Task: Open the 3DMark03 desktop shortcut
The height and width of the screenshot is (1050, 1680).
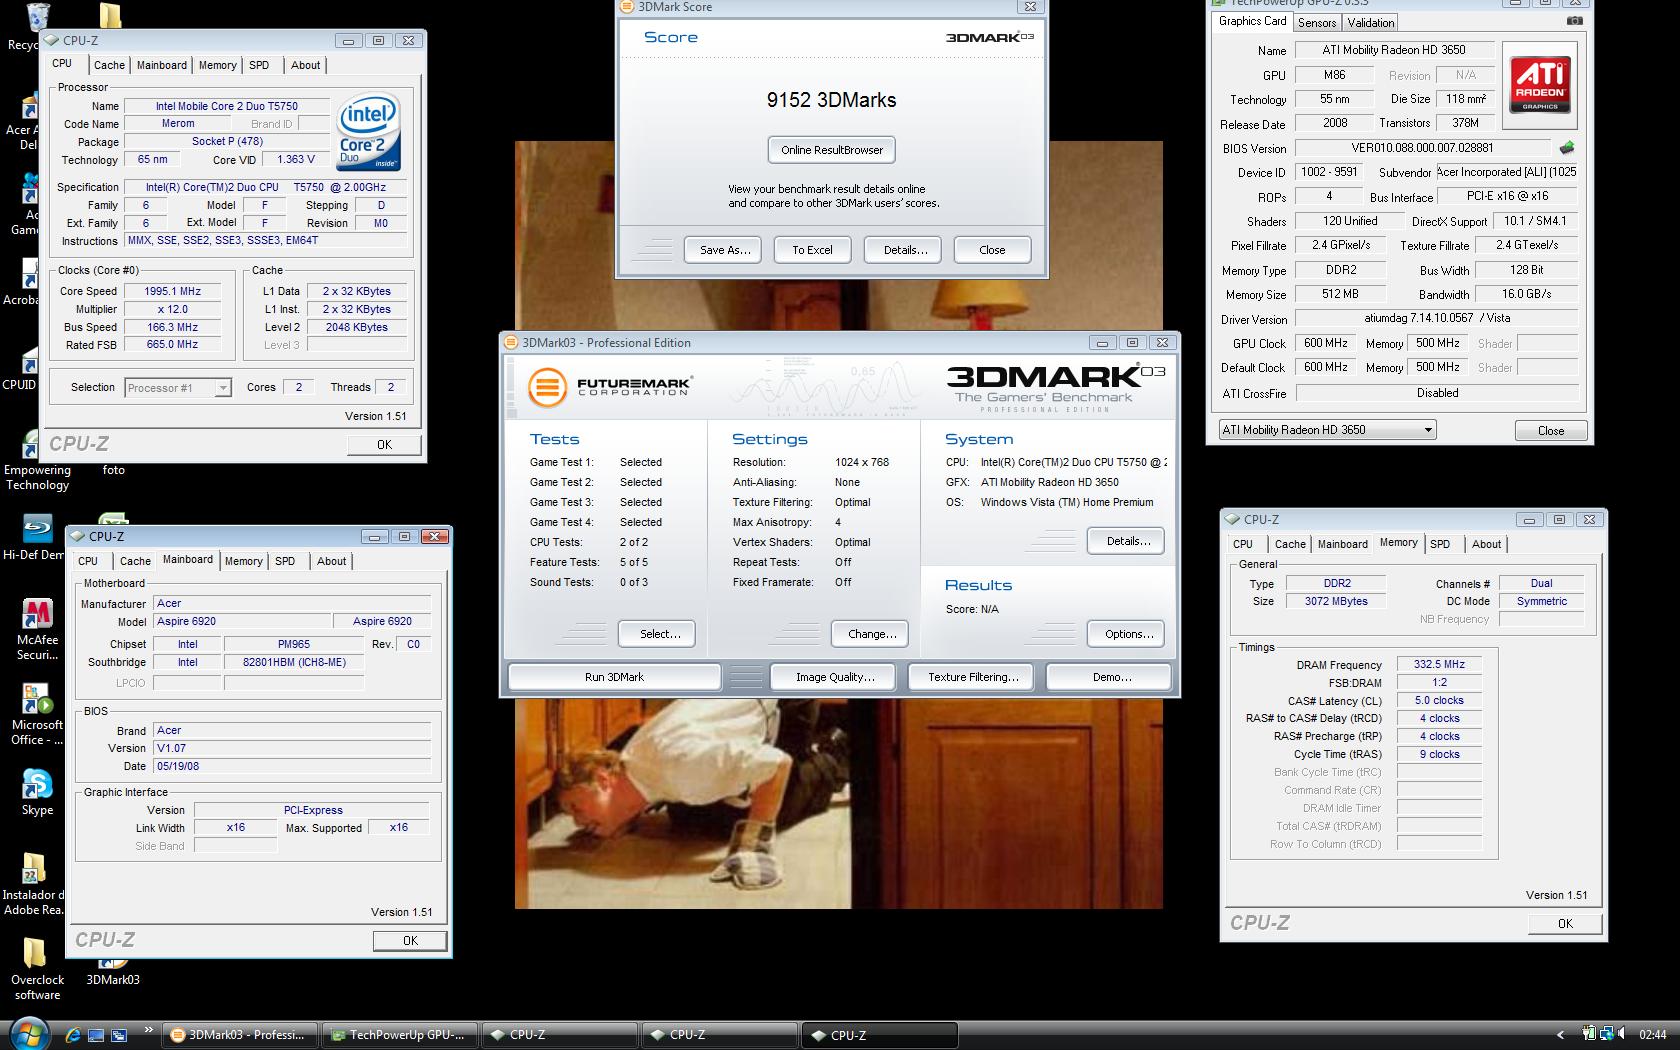Action: click(x=112, y=972)
